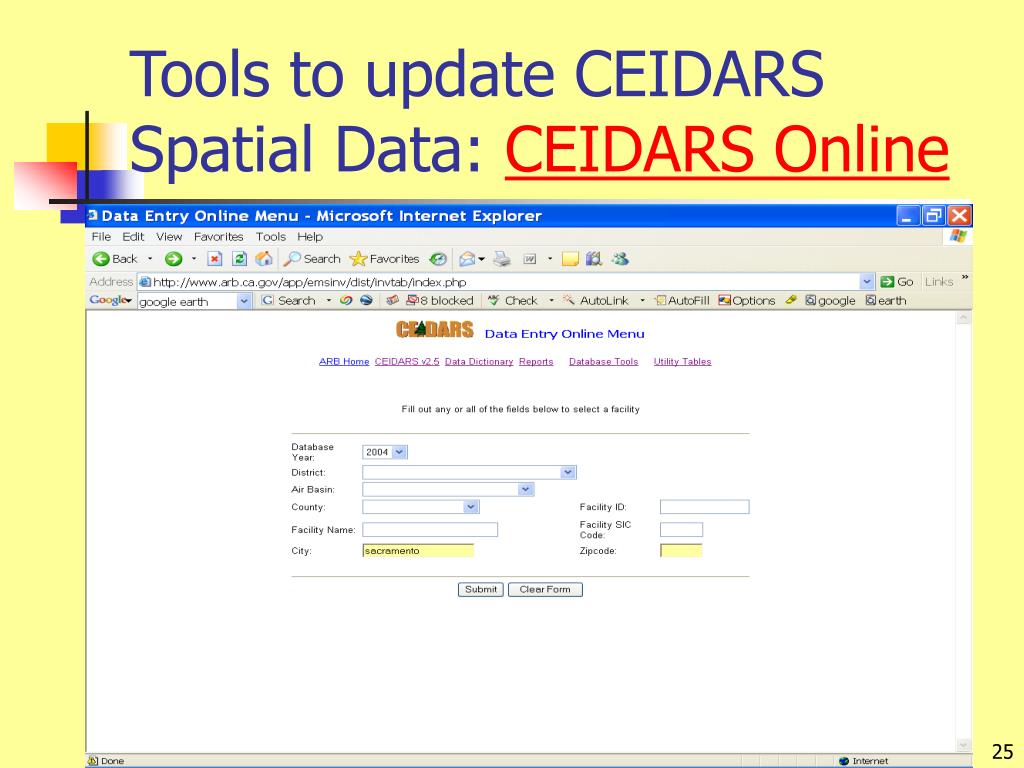Click the Facility SIC Code field
1024x768 pixels.
coord(681,530)
